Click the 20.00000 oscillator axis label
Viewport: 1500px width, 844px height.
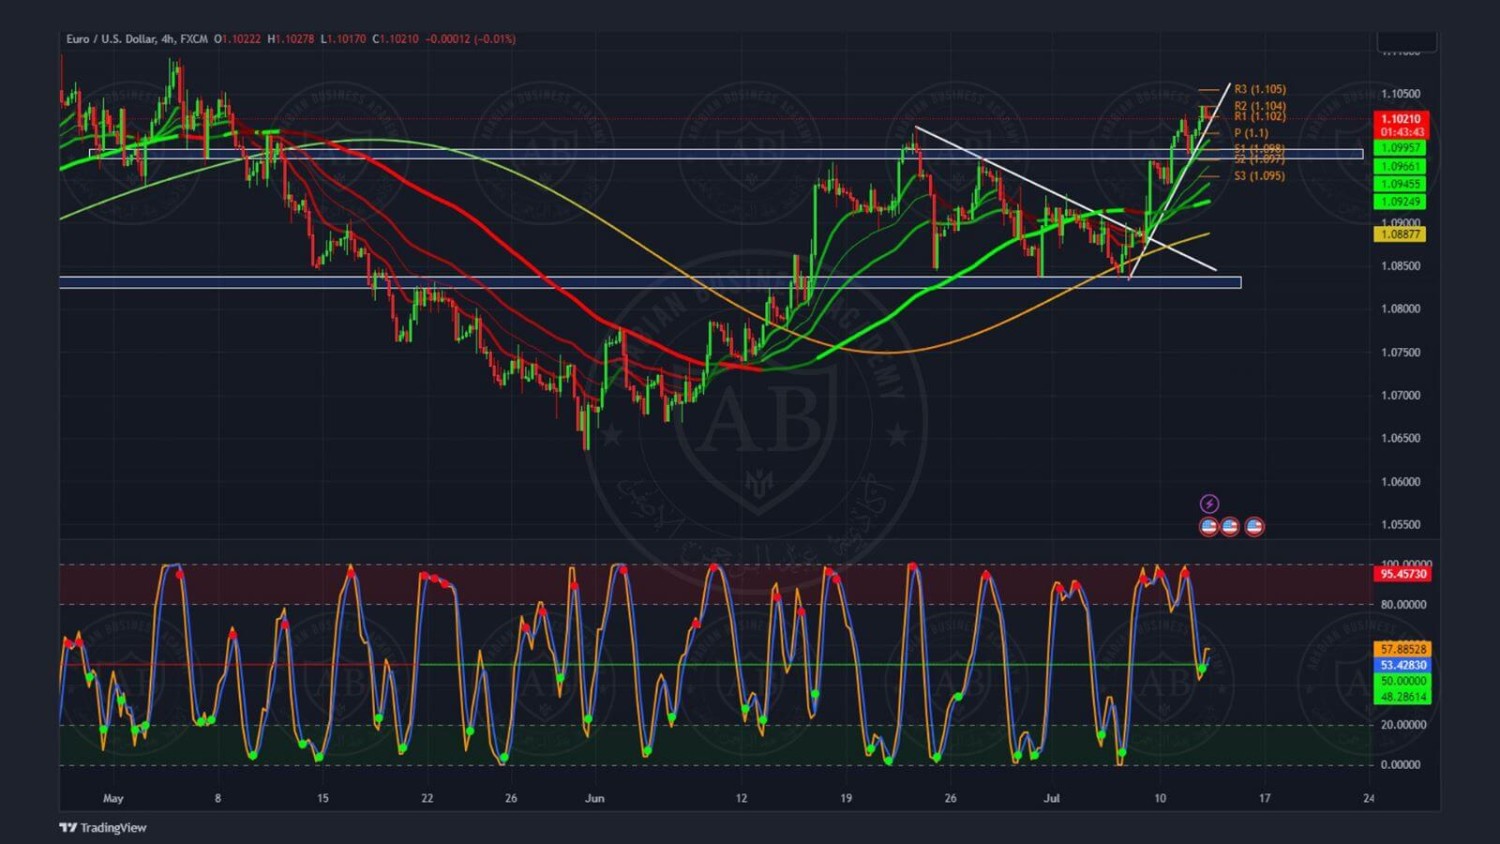[1404, 725]
